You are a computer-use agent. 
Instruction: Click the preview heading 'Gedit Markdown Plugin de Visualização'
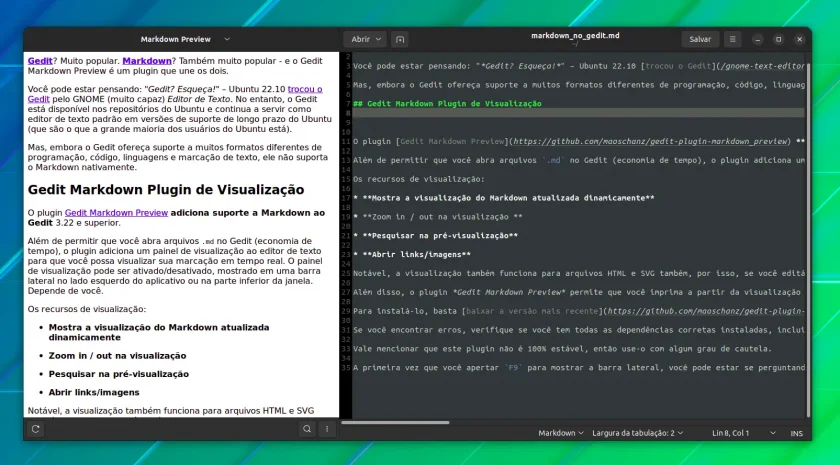[166, 190]
